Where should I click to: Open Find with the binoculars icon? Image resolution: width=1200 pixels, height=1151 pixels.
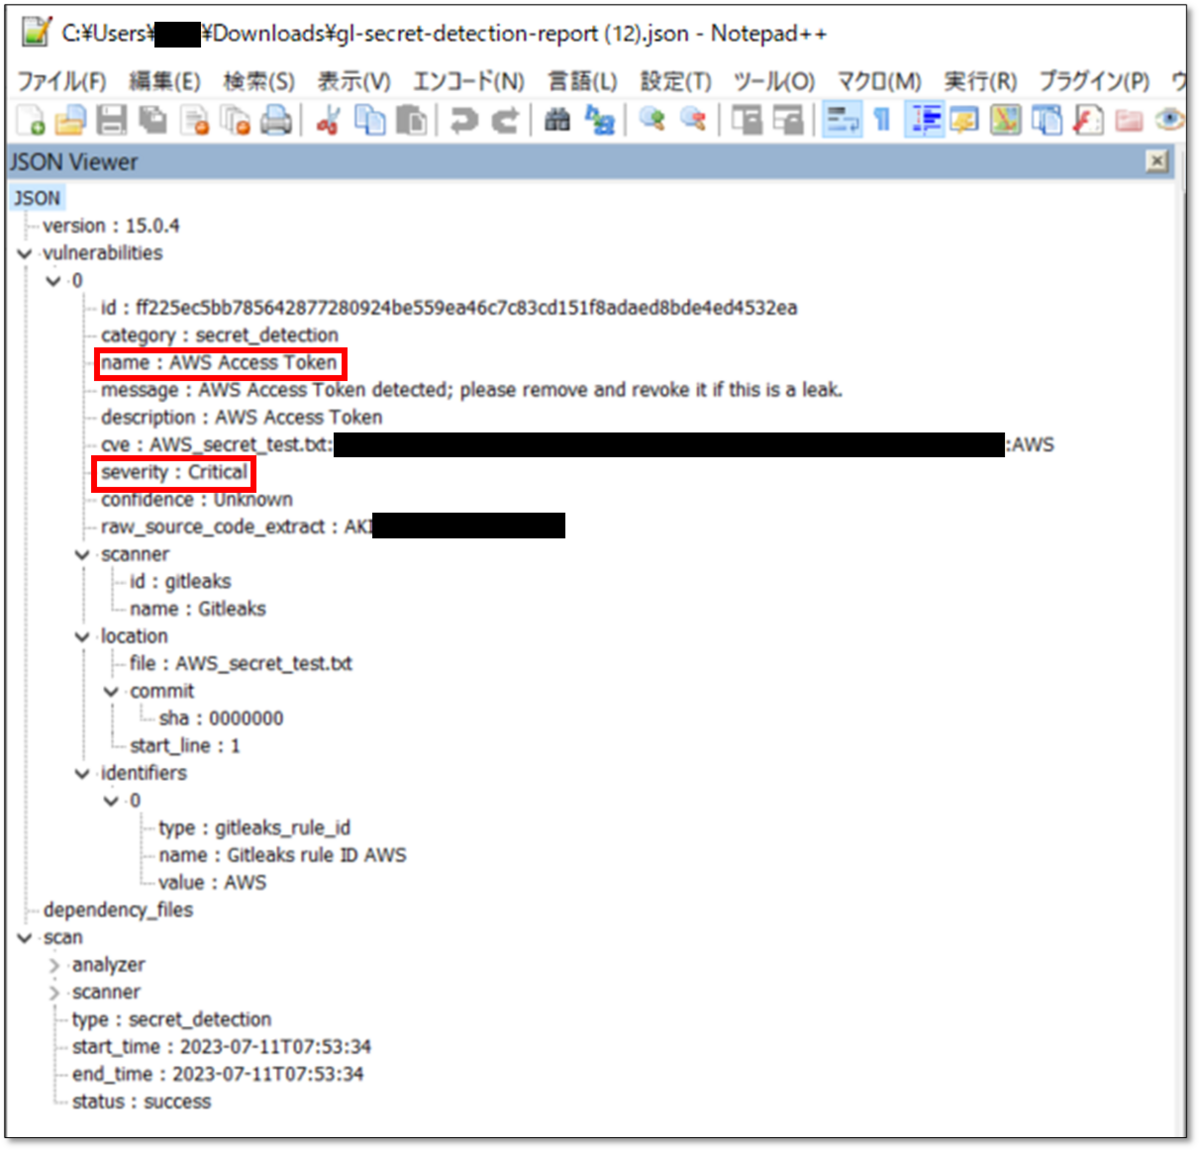click(557, 121)
